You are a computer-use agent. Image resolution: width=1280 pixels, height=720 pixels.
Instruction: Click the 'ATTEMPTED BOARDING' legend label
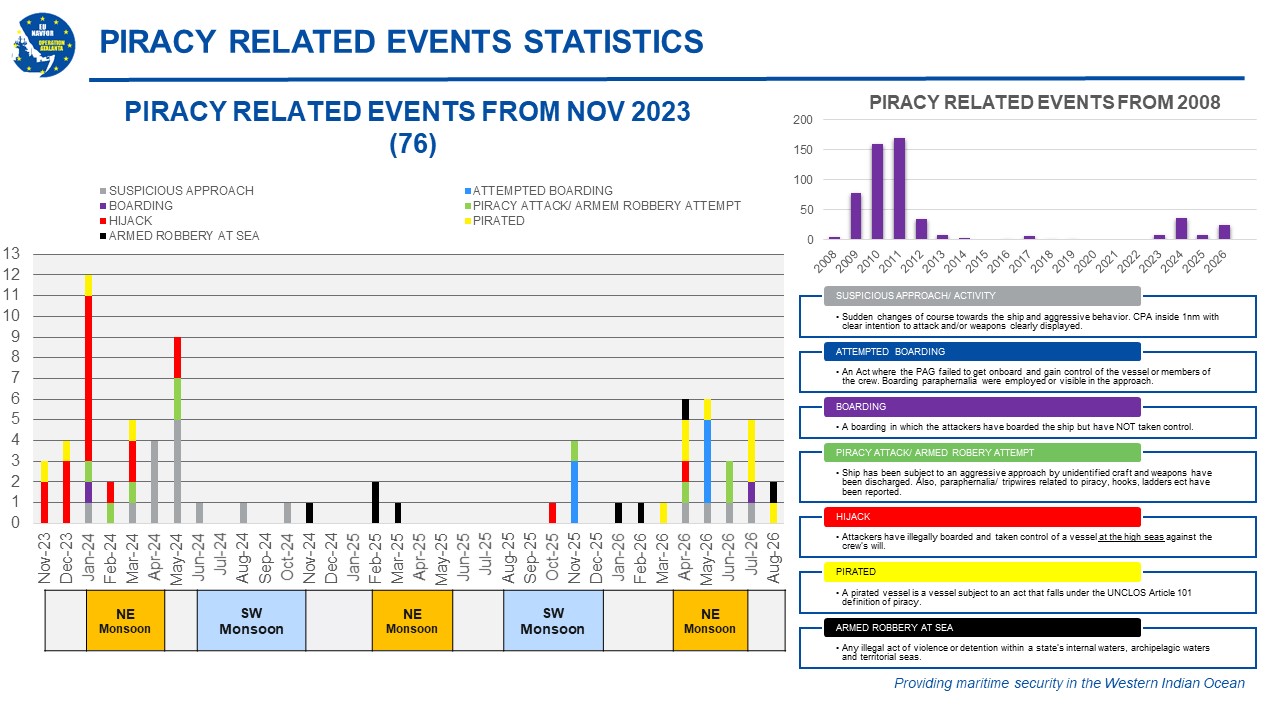(542, 191)
